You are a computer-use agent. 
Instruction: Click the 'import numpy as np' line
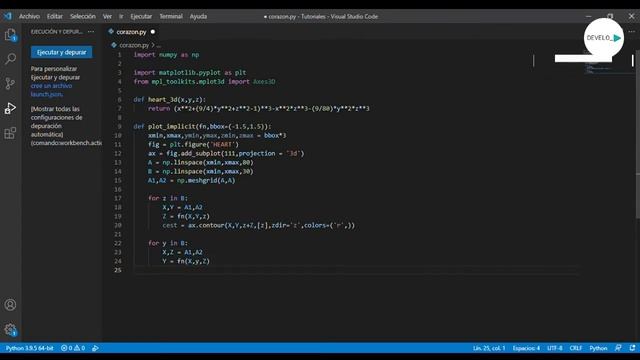click(x=166, y=55)
